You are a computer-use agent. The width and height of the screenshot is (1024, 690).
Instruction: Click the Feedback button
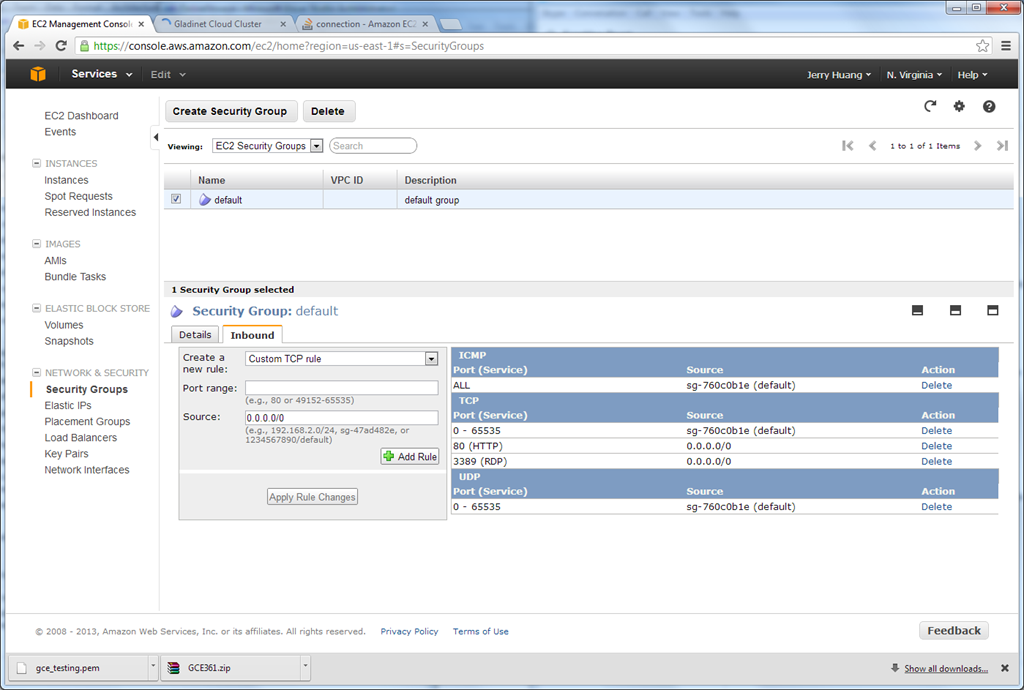coord(954,631)
